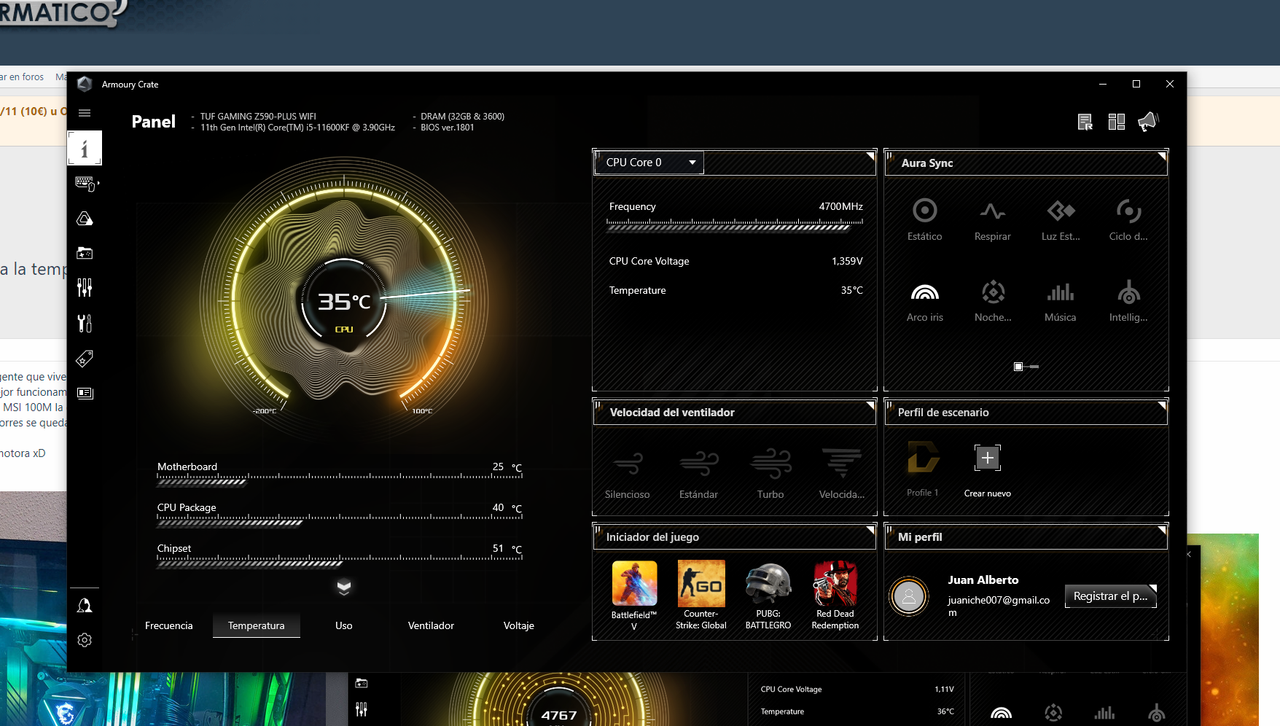The width and height of the screenshot is (1280, 726).
Task: Open the Featured deals tag sidebar icon
Action: pos(85,358)
